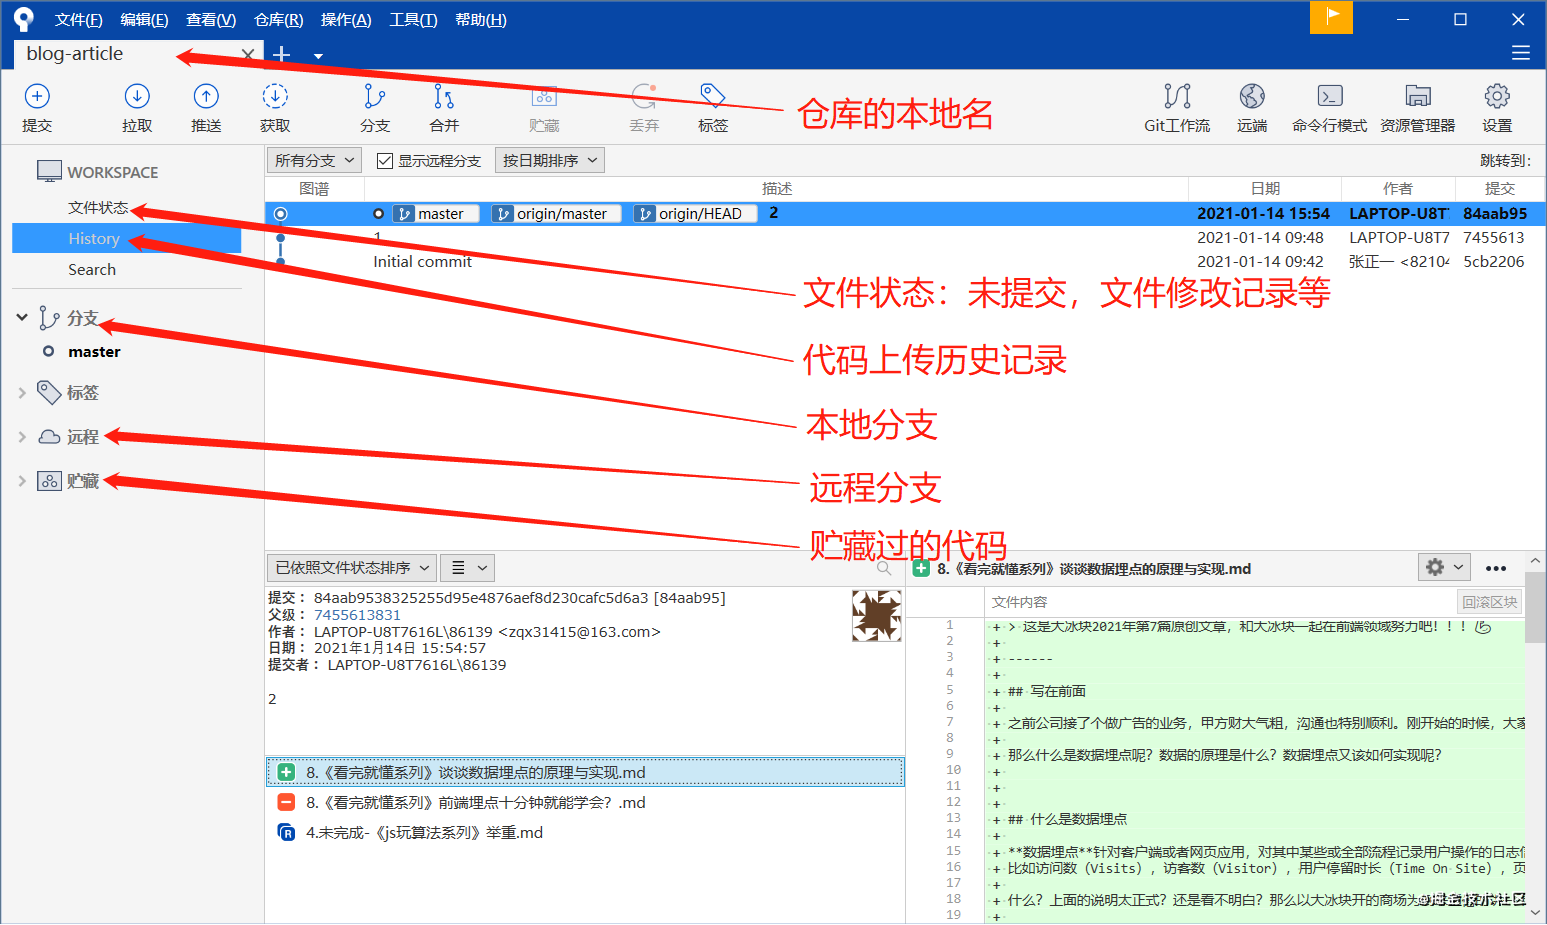Click the 描述 column header

(x=777, y=188)
